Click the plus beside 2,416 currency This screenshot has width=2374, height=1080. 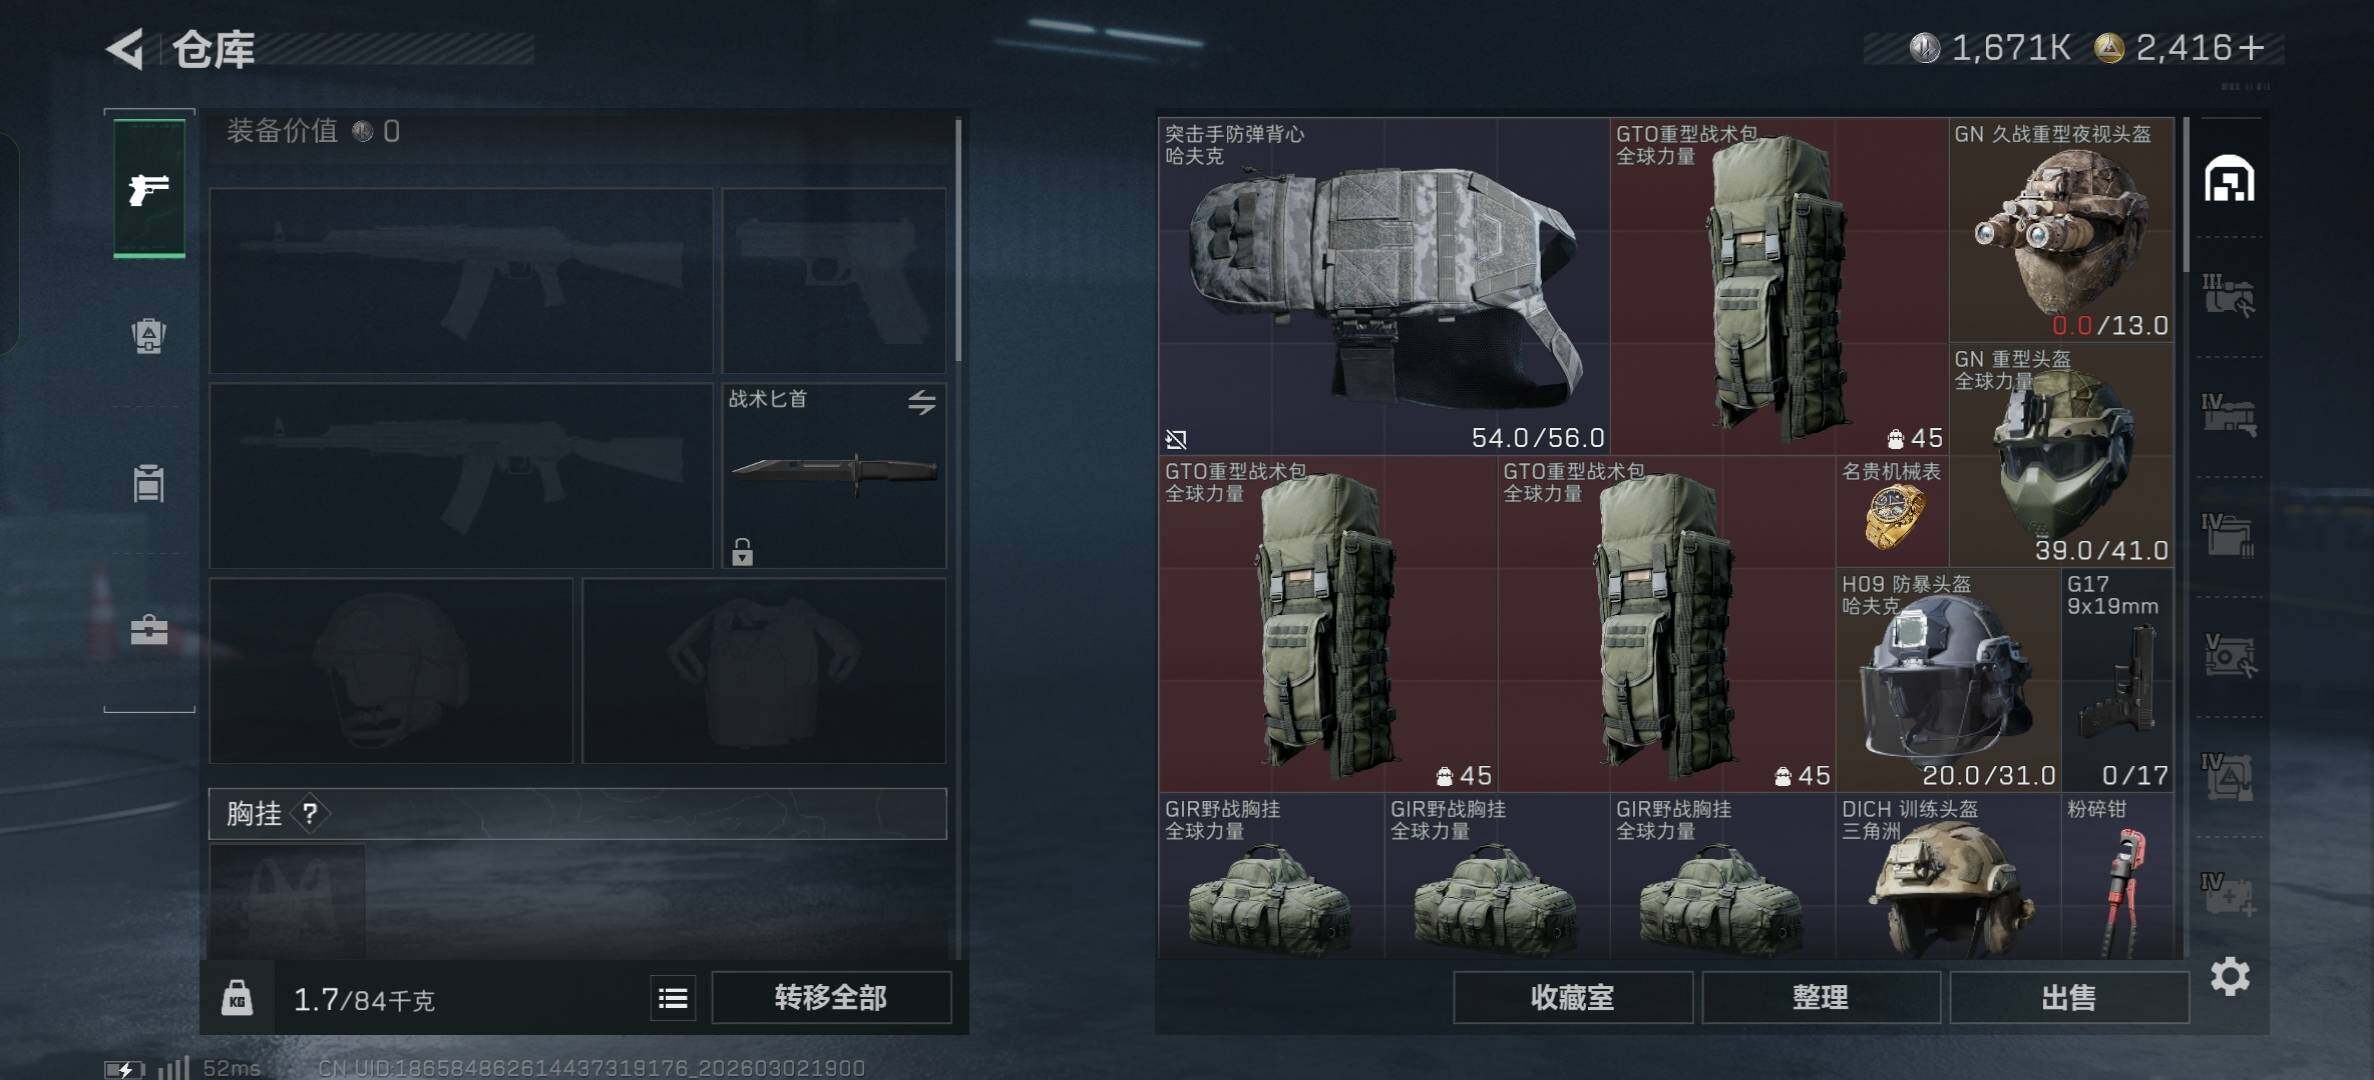(x=2251, y=47)
